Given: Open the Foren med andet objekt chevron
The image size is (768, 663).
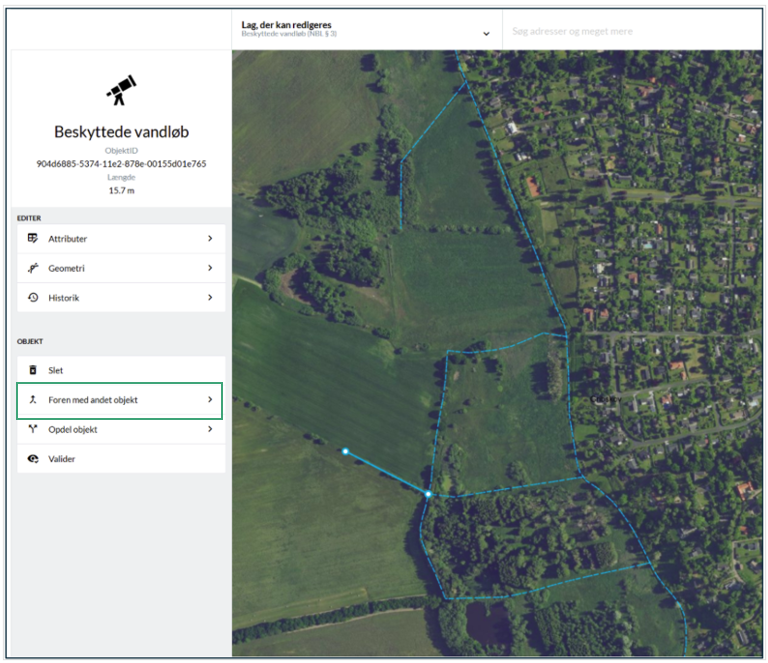Looking at the screenshot, I should (x=210, y=400).
